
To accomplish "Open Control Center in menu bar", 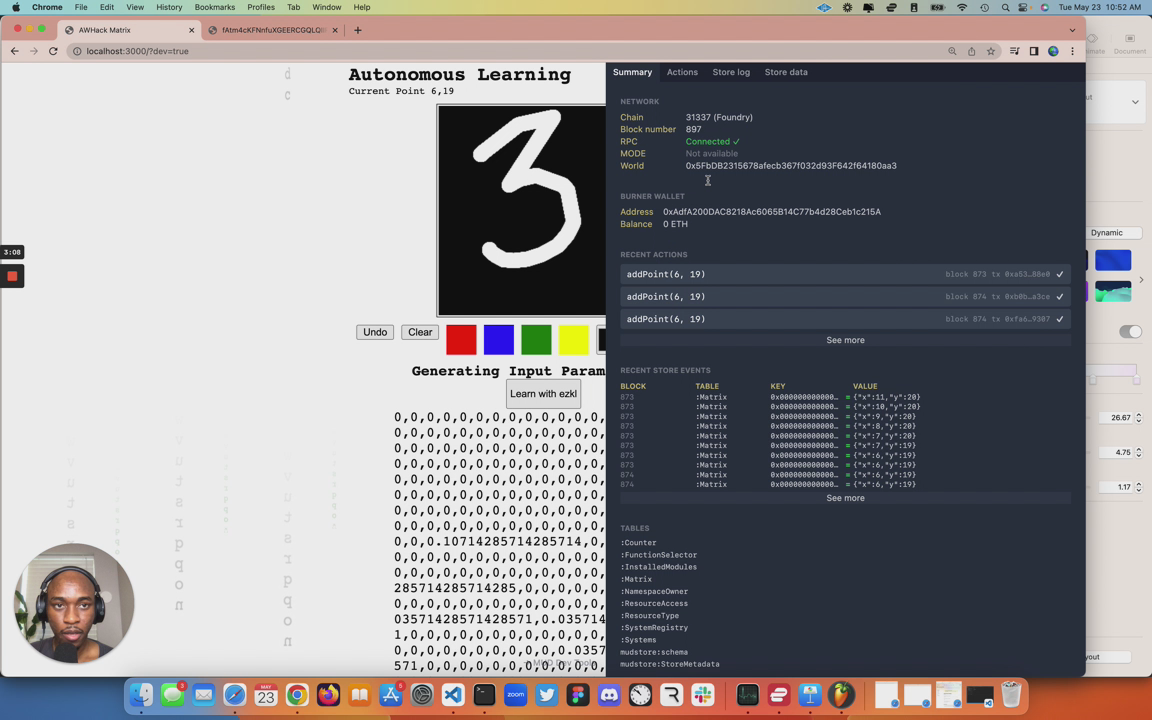I will 1023,7.
